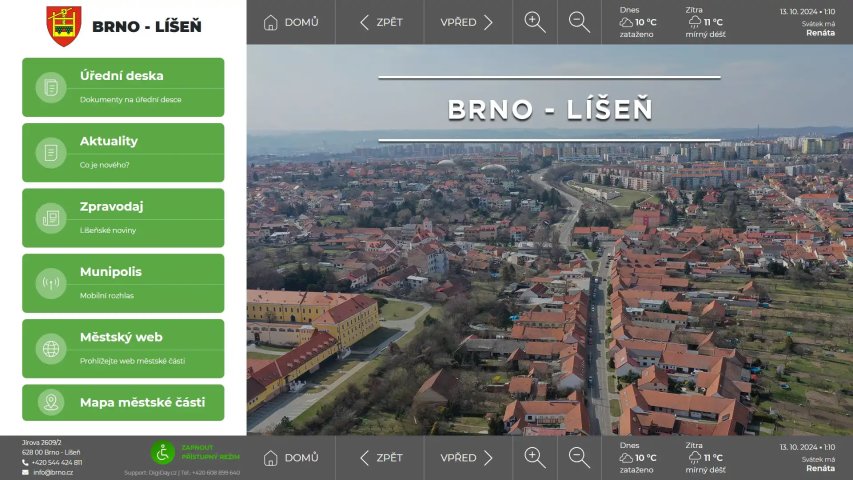Image resolution: width=853 pixels, height=480 pixels.
Task: Click the Munipolis broadcast signal icon
Action: click(x=51, y=283)
